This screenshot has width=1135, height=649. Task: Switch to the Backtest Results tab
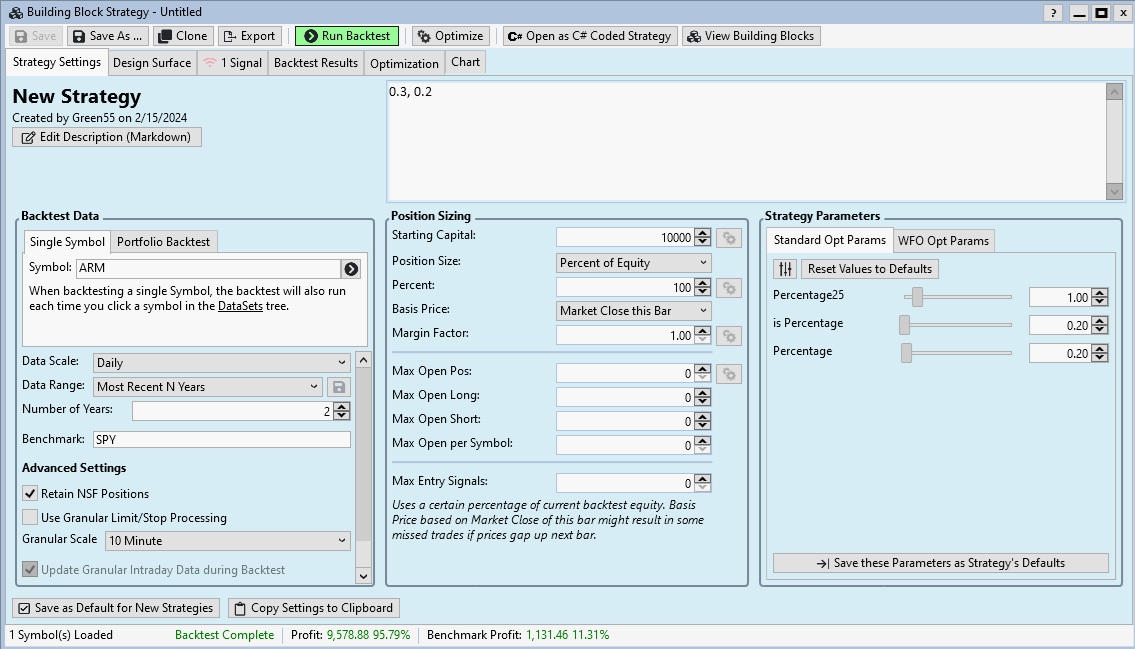315,63
